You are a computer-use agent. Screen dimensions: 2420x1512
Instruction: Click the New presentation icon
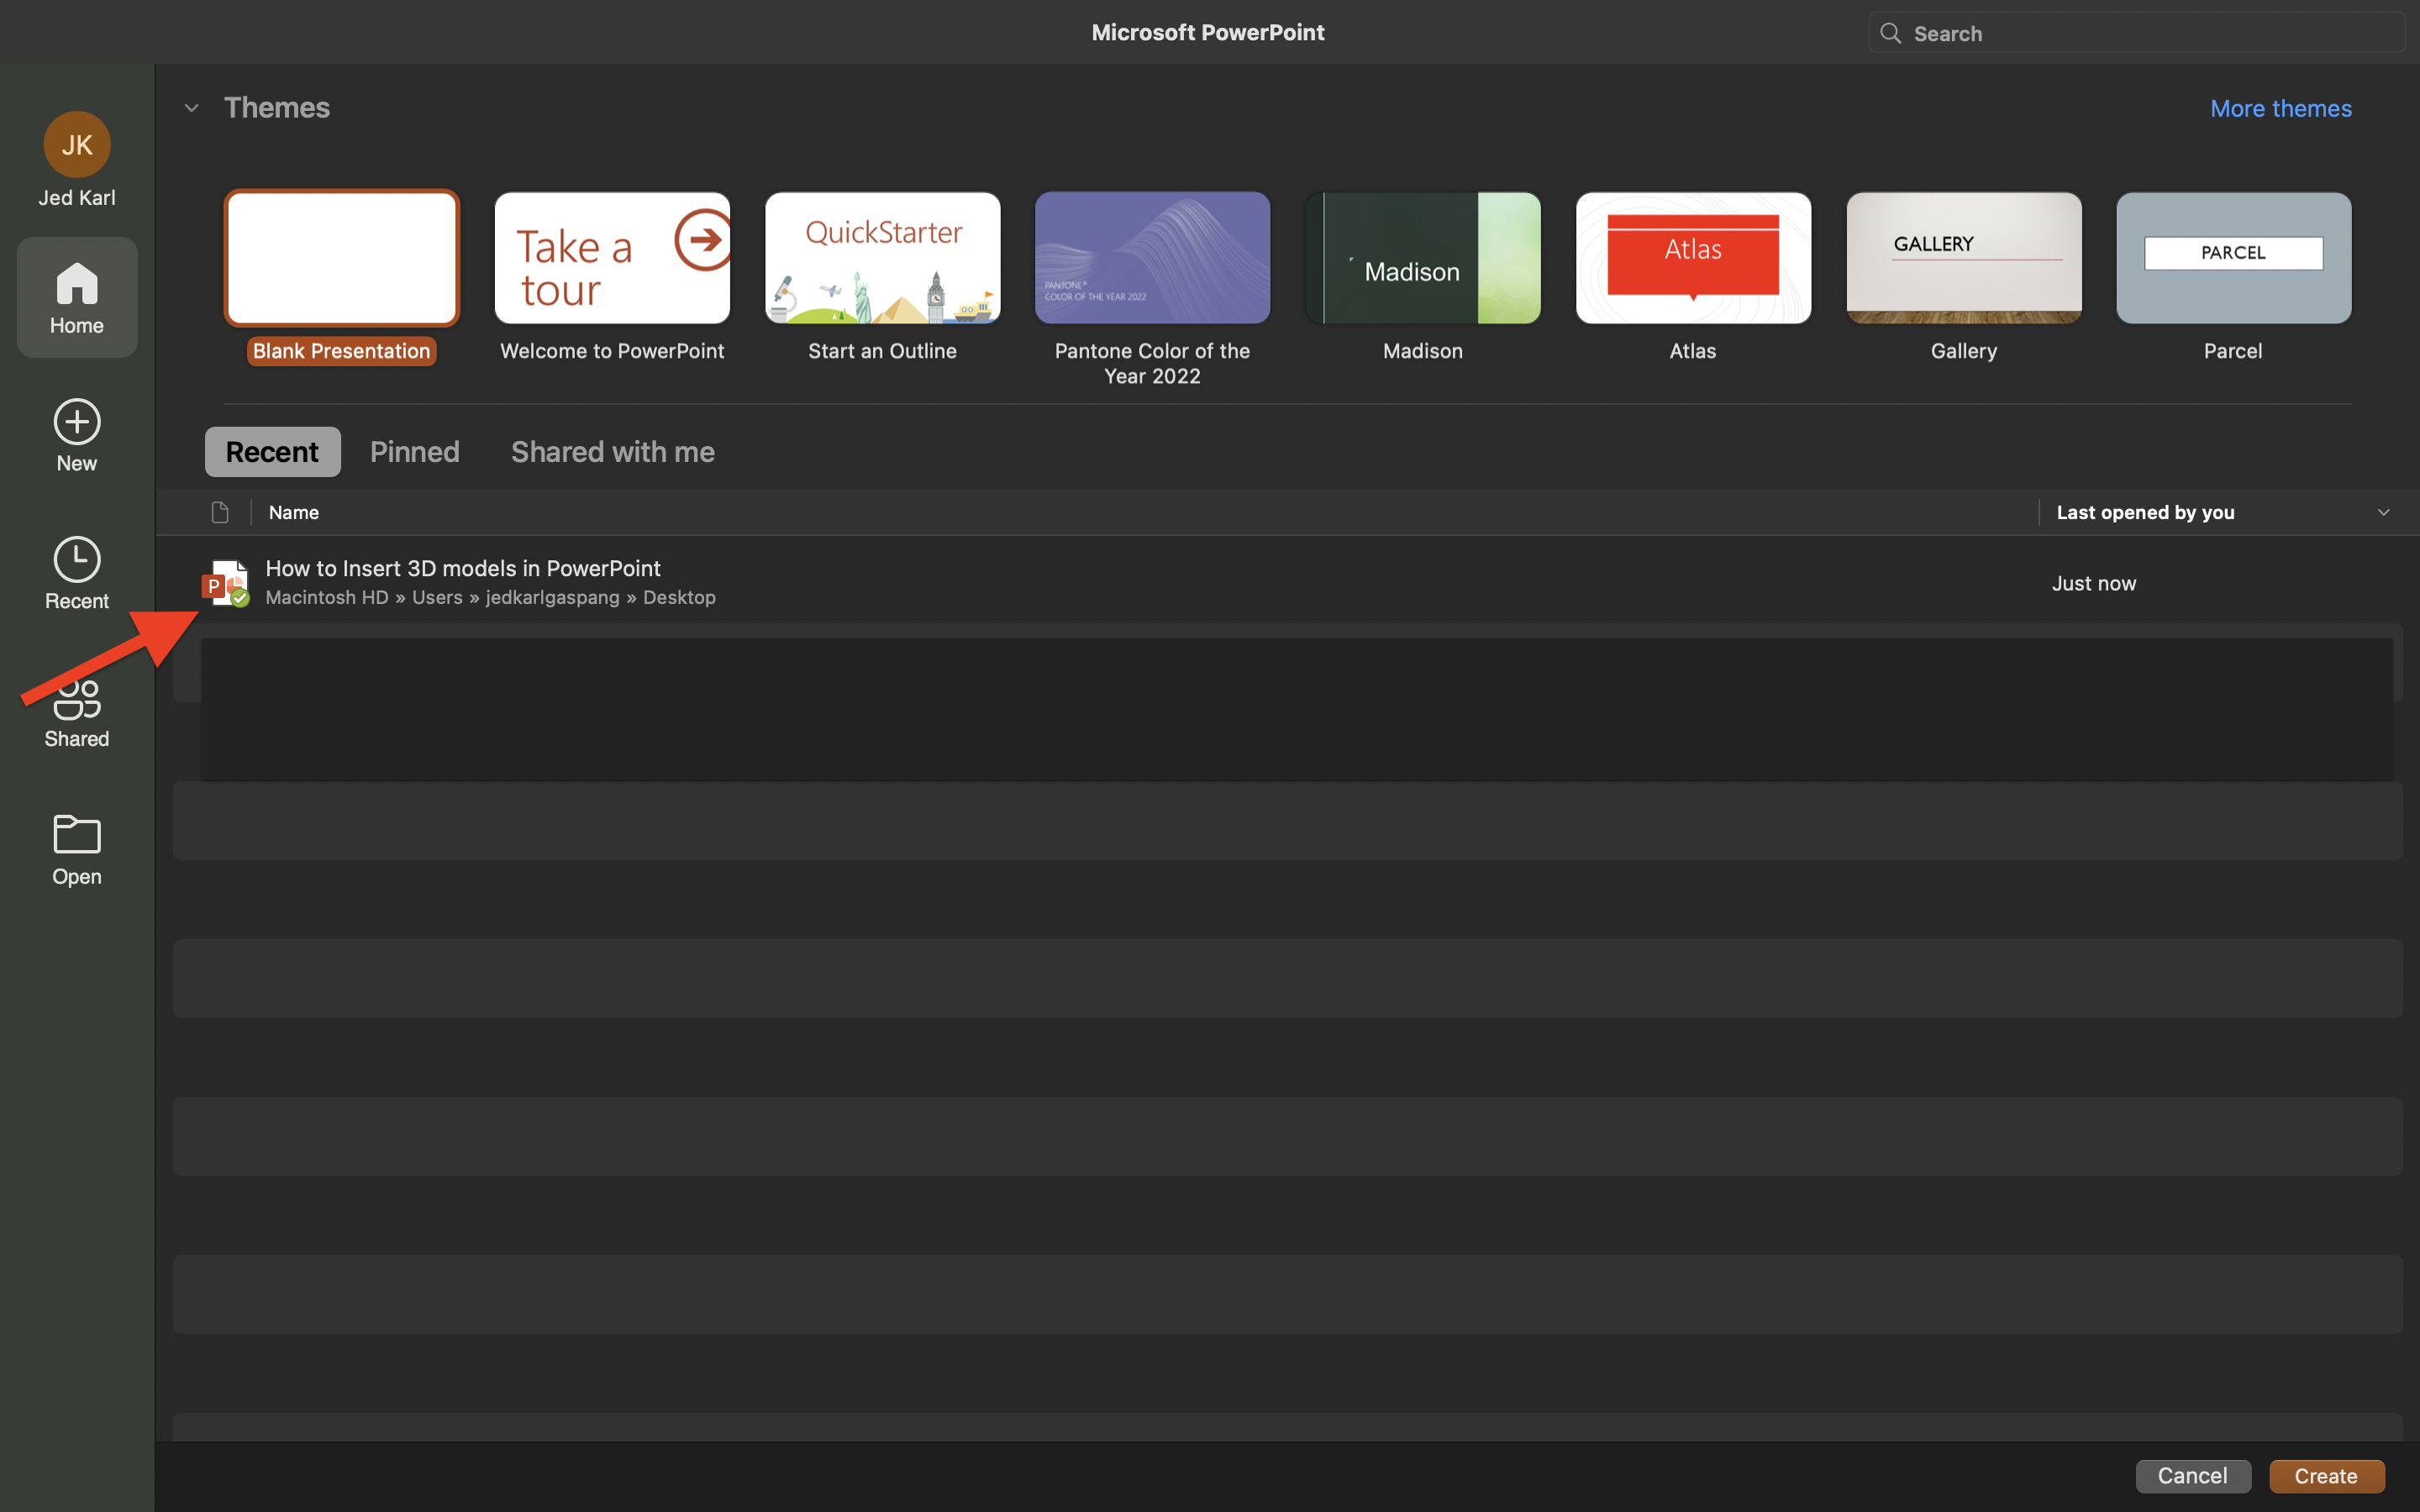tap(76, 422)
